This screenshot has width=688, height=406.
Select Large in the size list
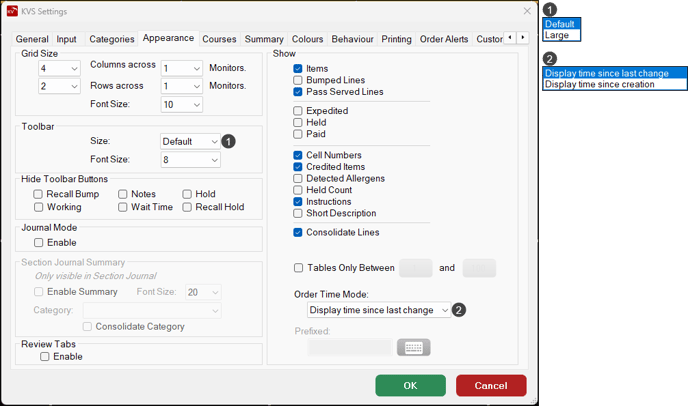(x=557, y=35)
